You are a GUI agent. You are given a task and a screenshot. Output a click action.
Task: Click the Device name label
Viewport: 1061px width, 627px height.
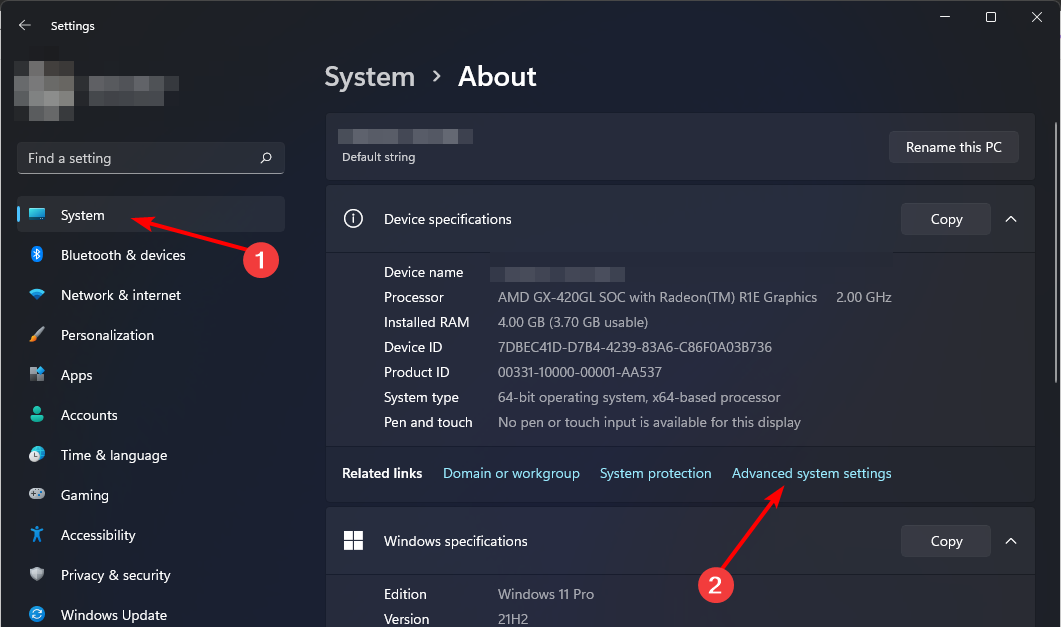coord(424,272)
